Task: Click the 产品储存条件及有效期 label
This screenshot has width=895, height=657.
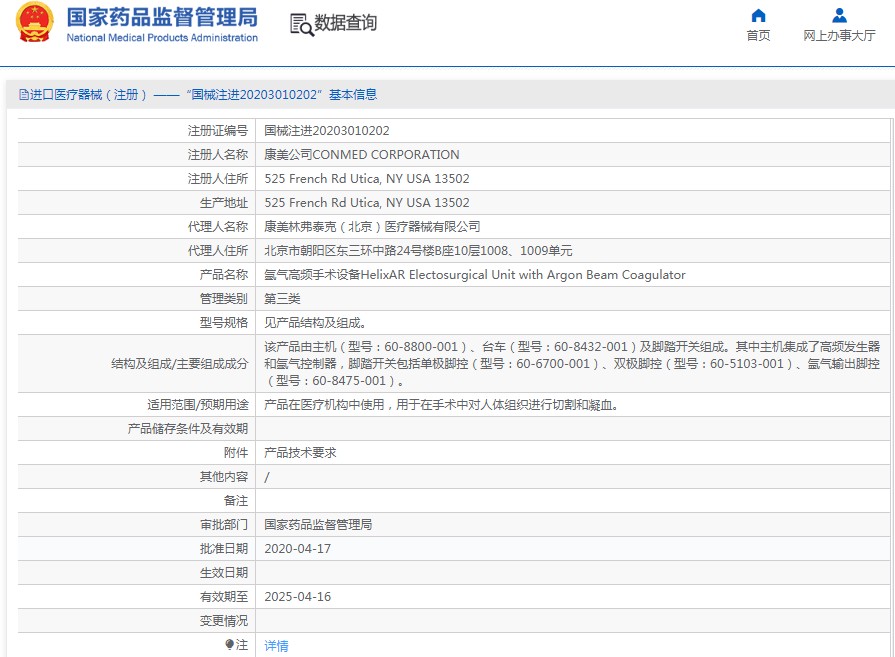Action: coord(188,429)
